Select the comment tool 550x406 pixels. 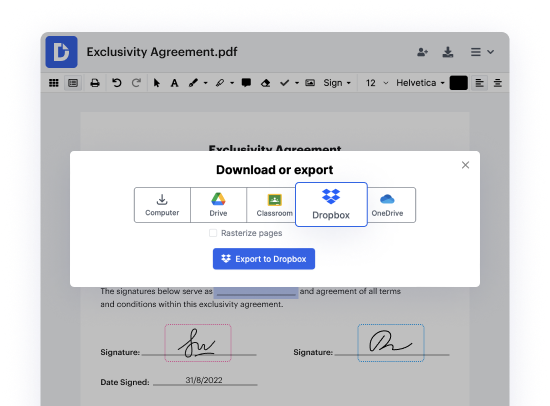click(246, 83)
